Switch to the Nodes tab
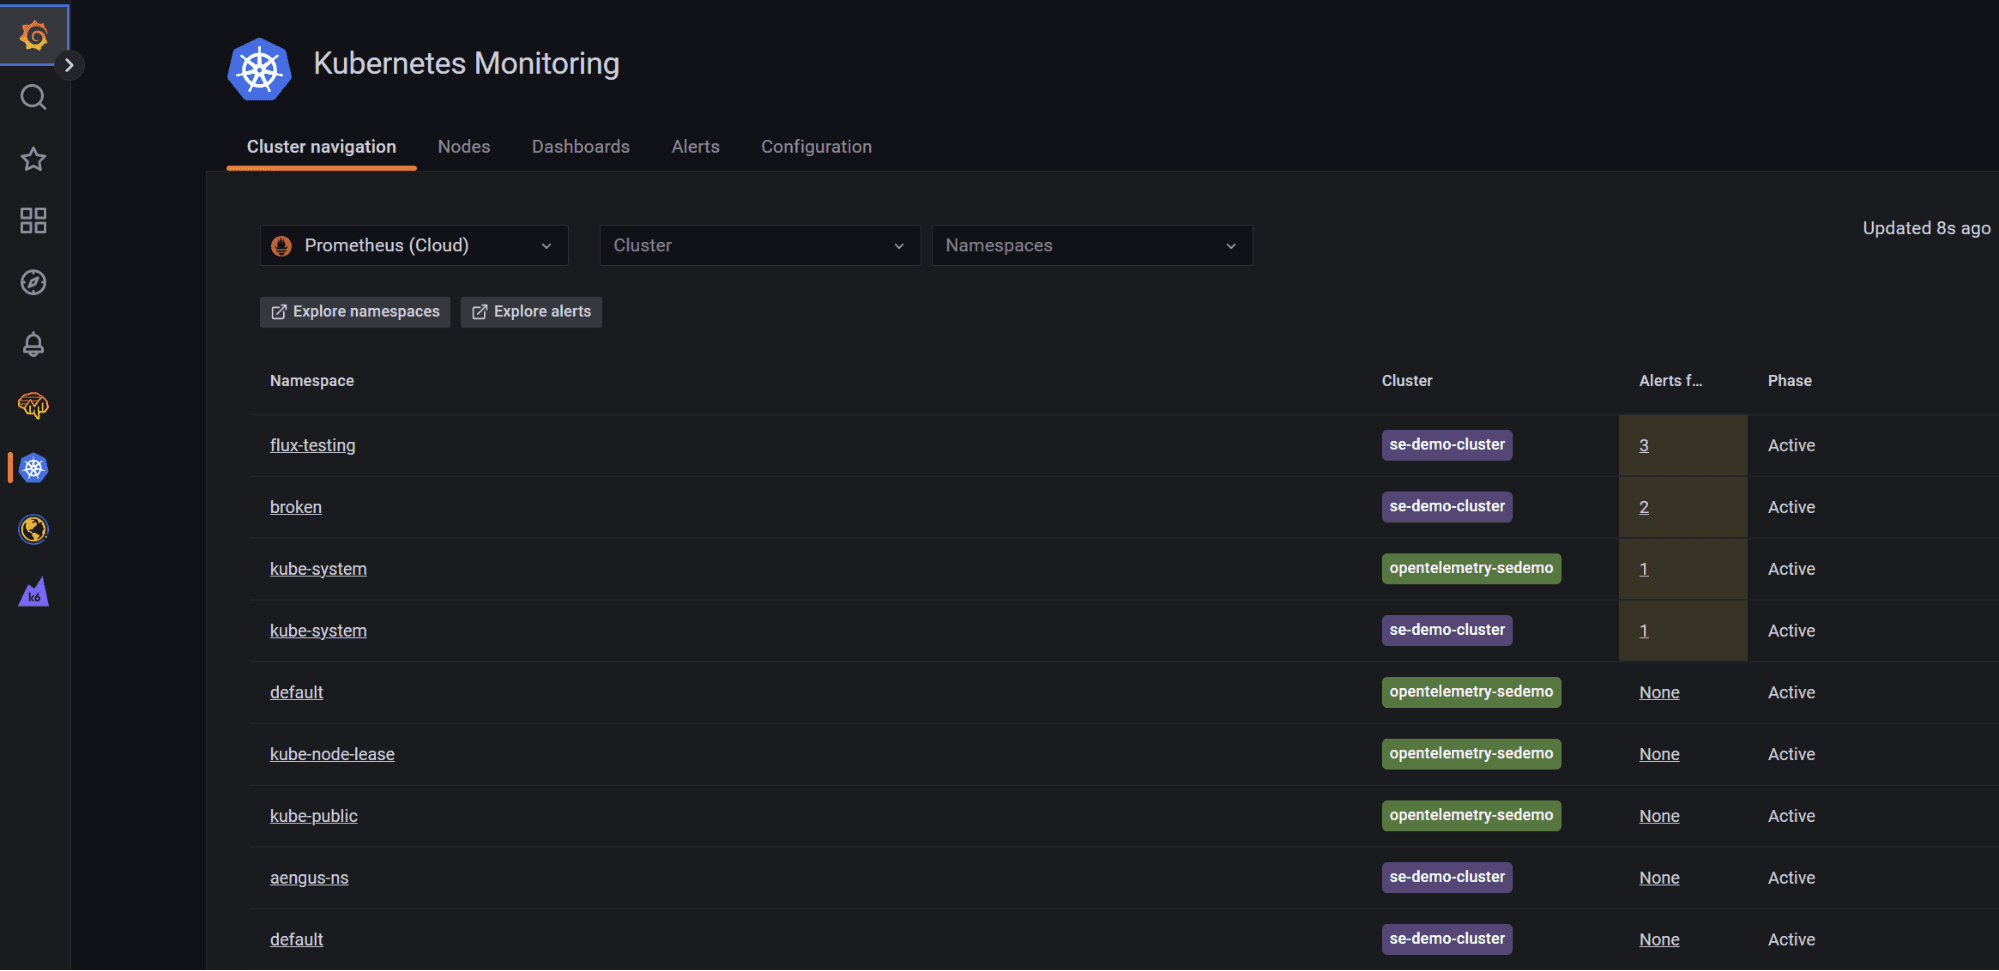This screenshot has width=1999, height=971. coord(463,146)
